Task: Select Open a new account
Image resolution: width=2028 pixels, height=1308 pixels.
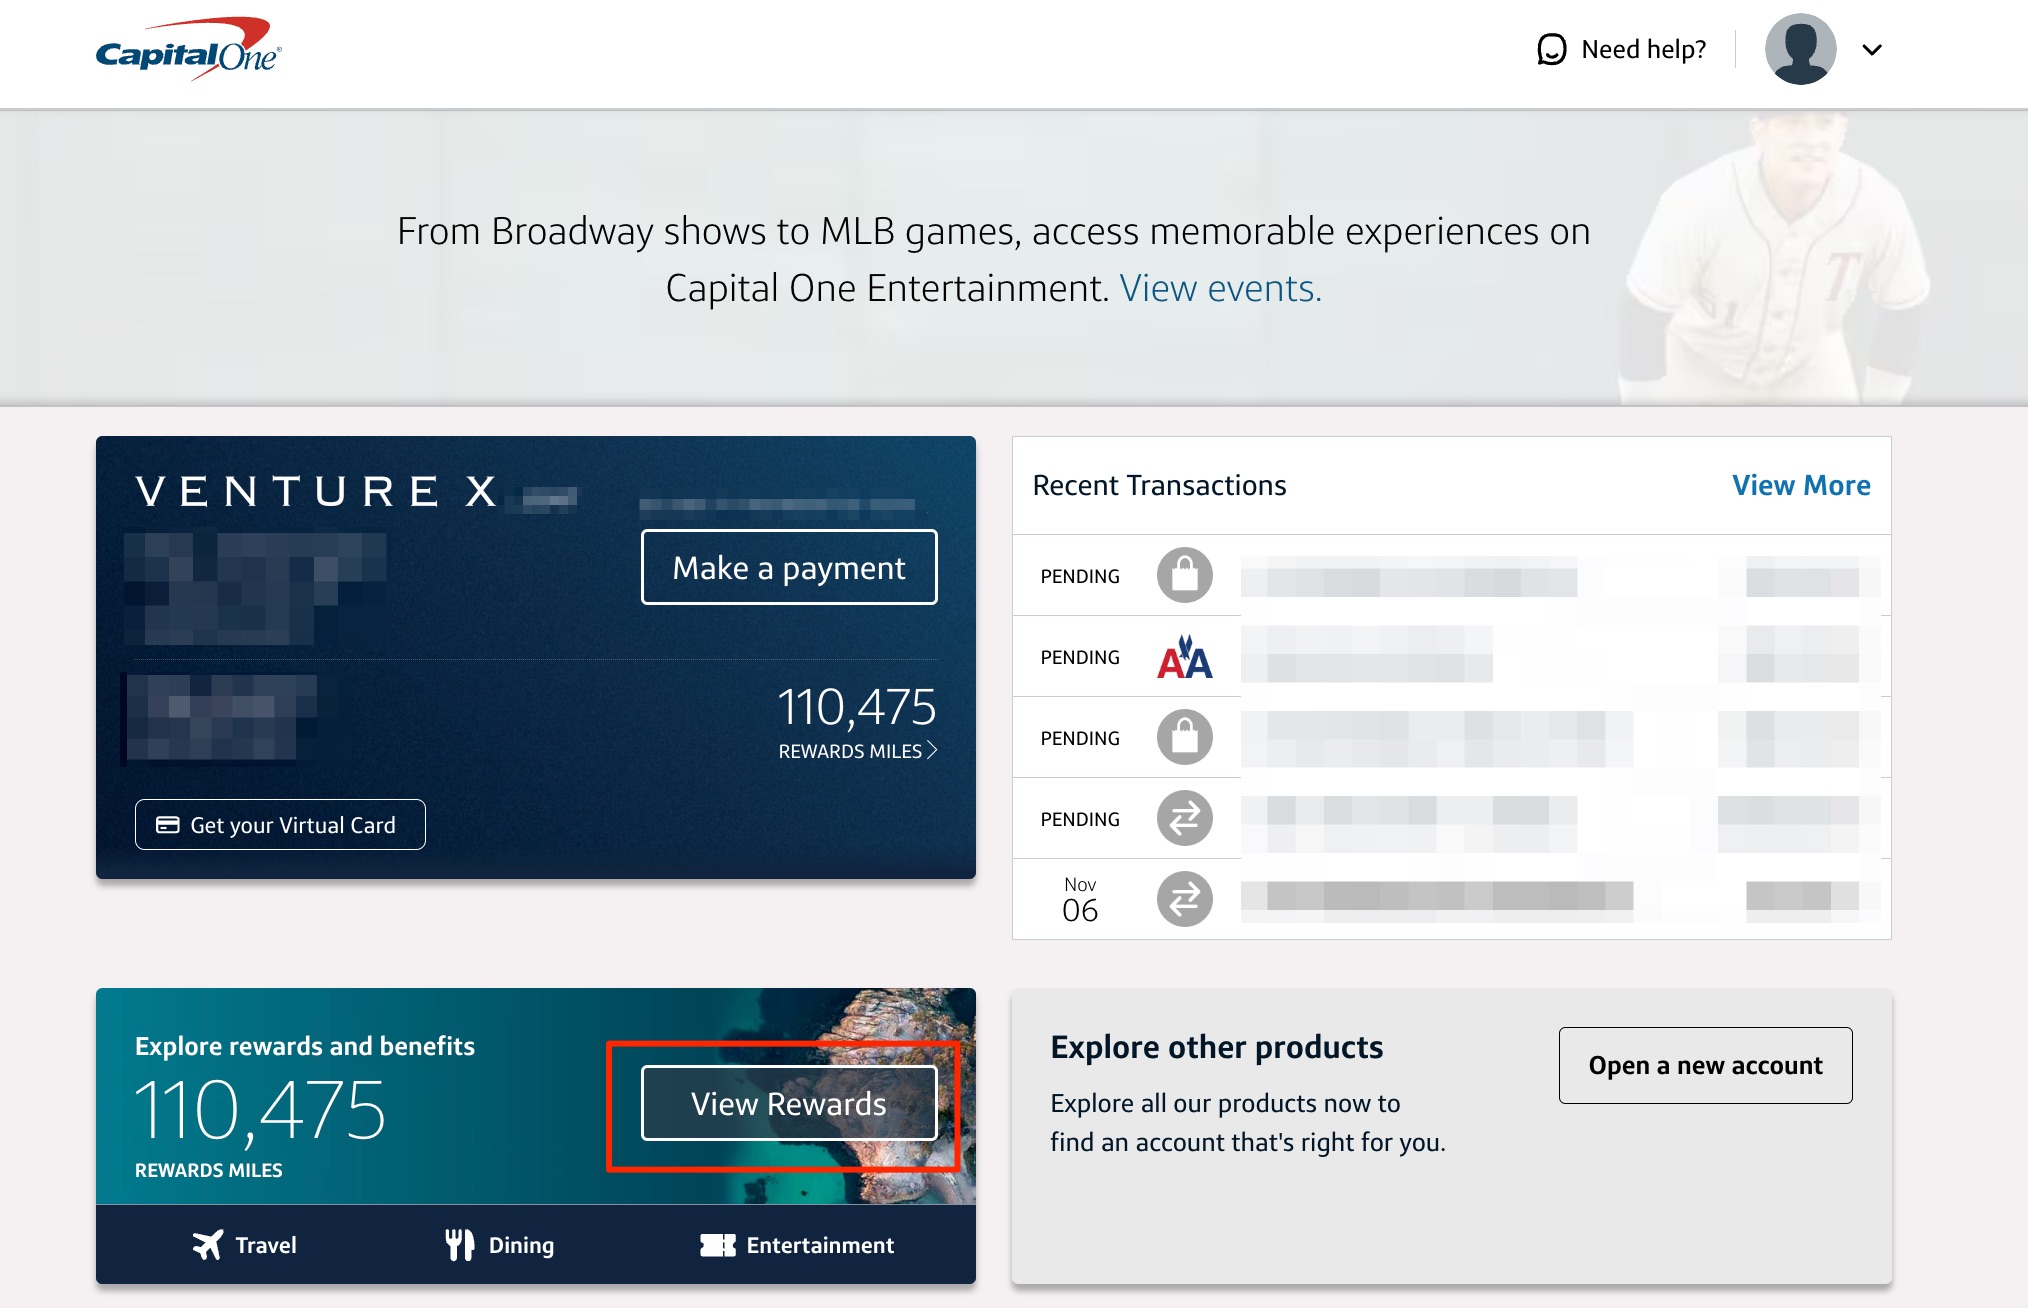Action: tap(1706, 1065)
